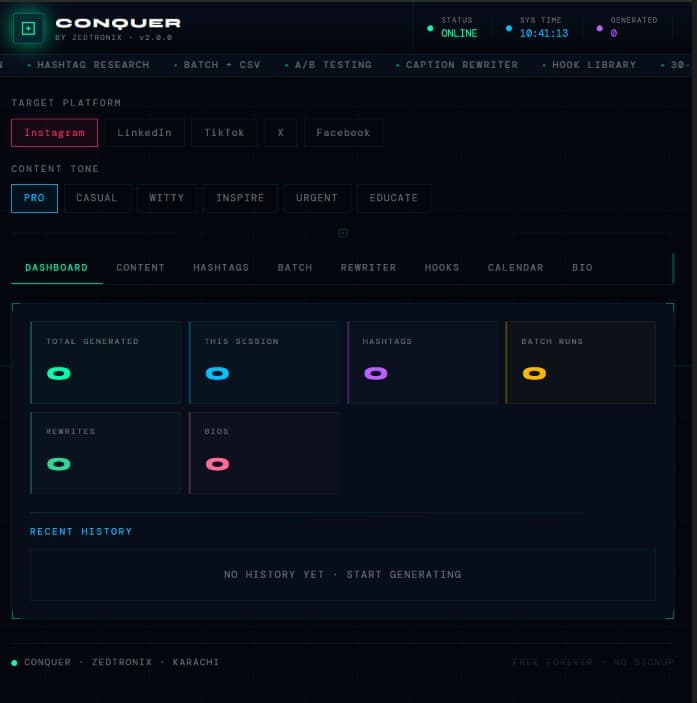Click the Conquer logo icon
697x703 pixels.
point(28,29)
